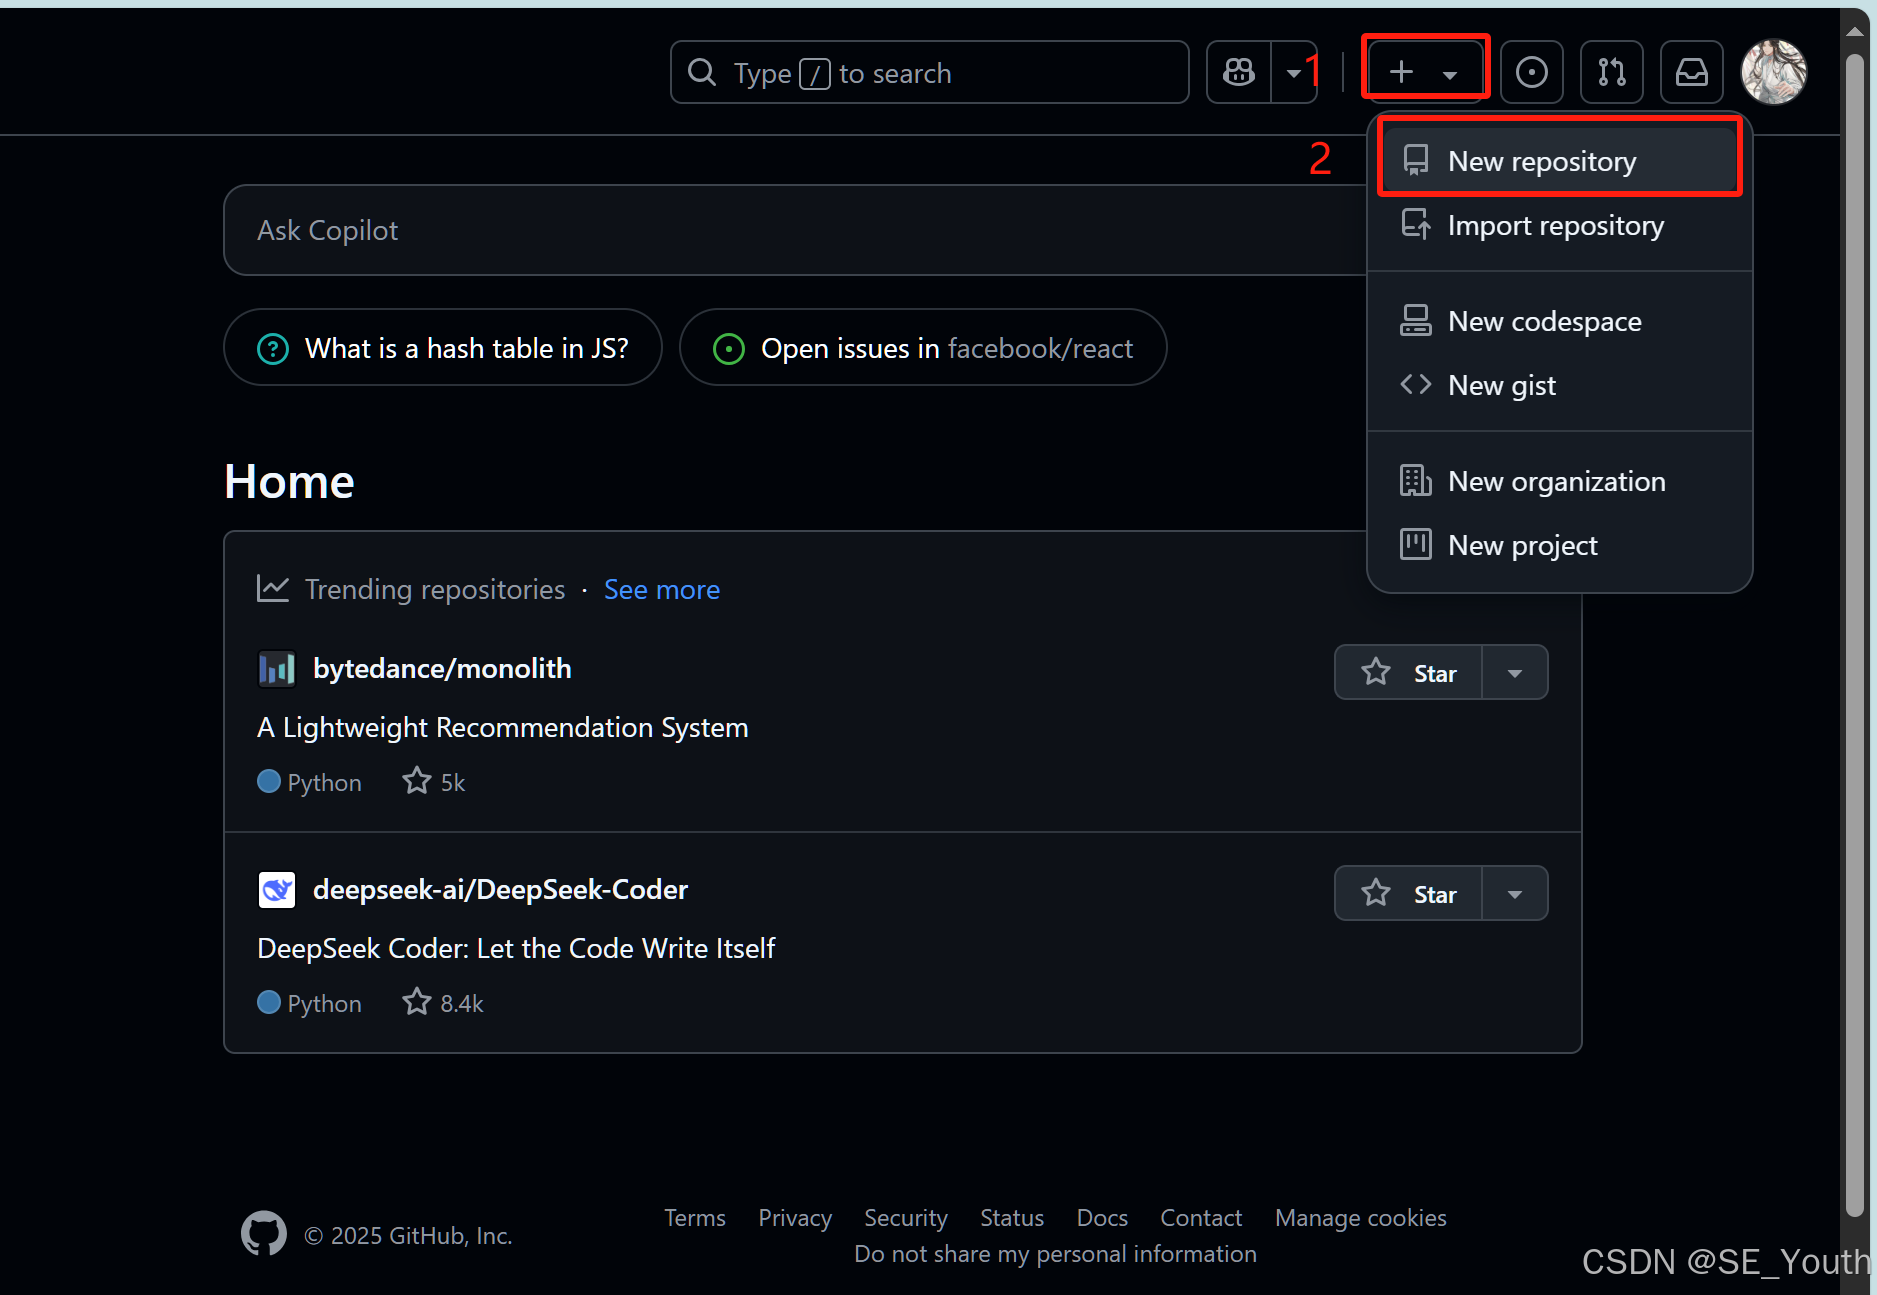Viewport: 1877px width, 1295px height.
Task: Open the 5k stargazers count for monolith
Action: point(434,782)
